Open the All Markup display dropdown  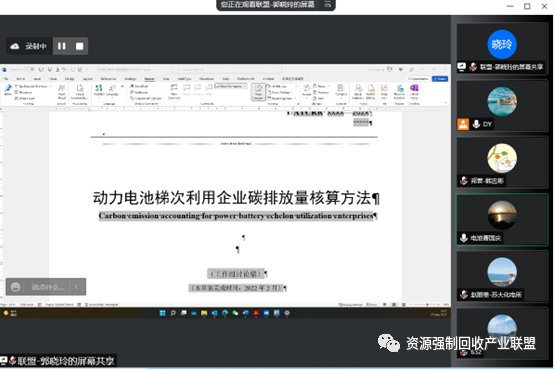click(281, 86)
